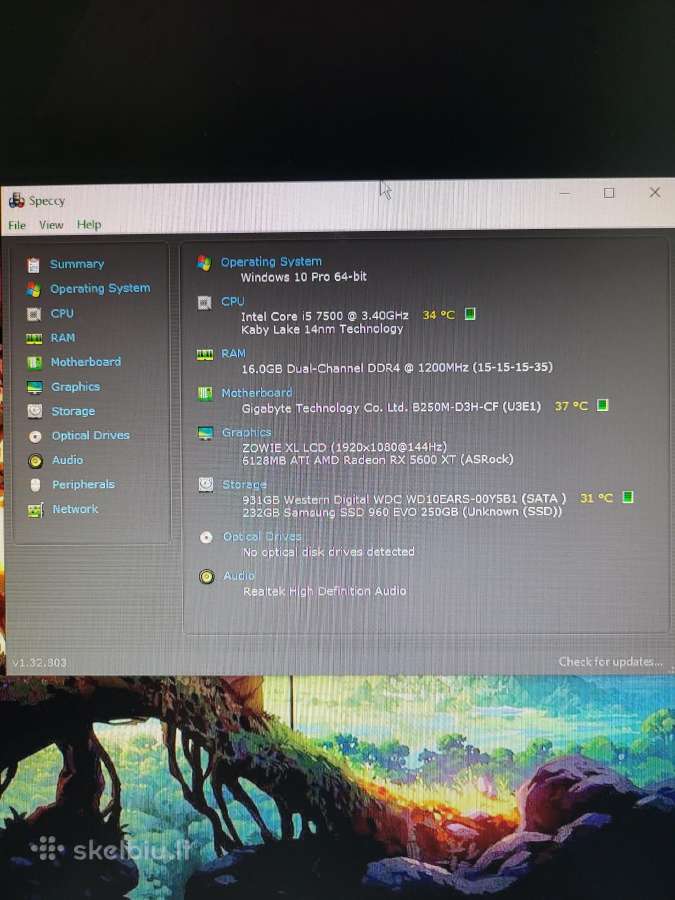Click the Samsung SSD 960 EVO line
Screen dimensions: 675x900
[402, 511]
